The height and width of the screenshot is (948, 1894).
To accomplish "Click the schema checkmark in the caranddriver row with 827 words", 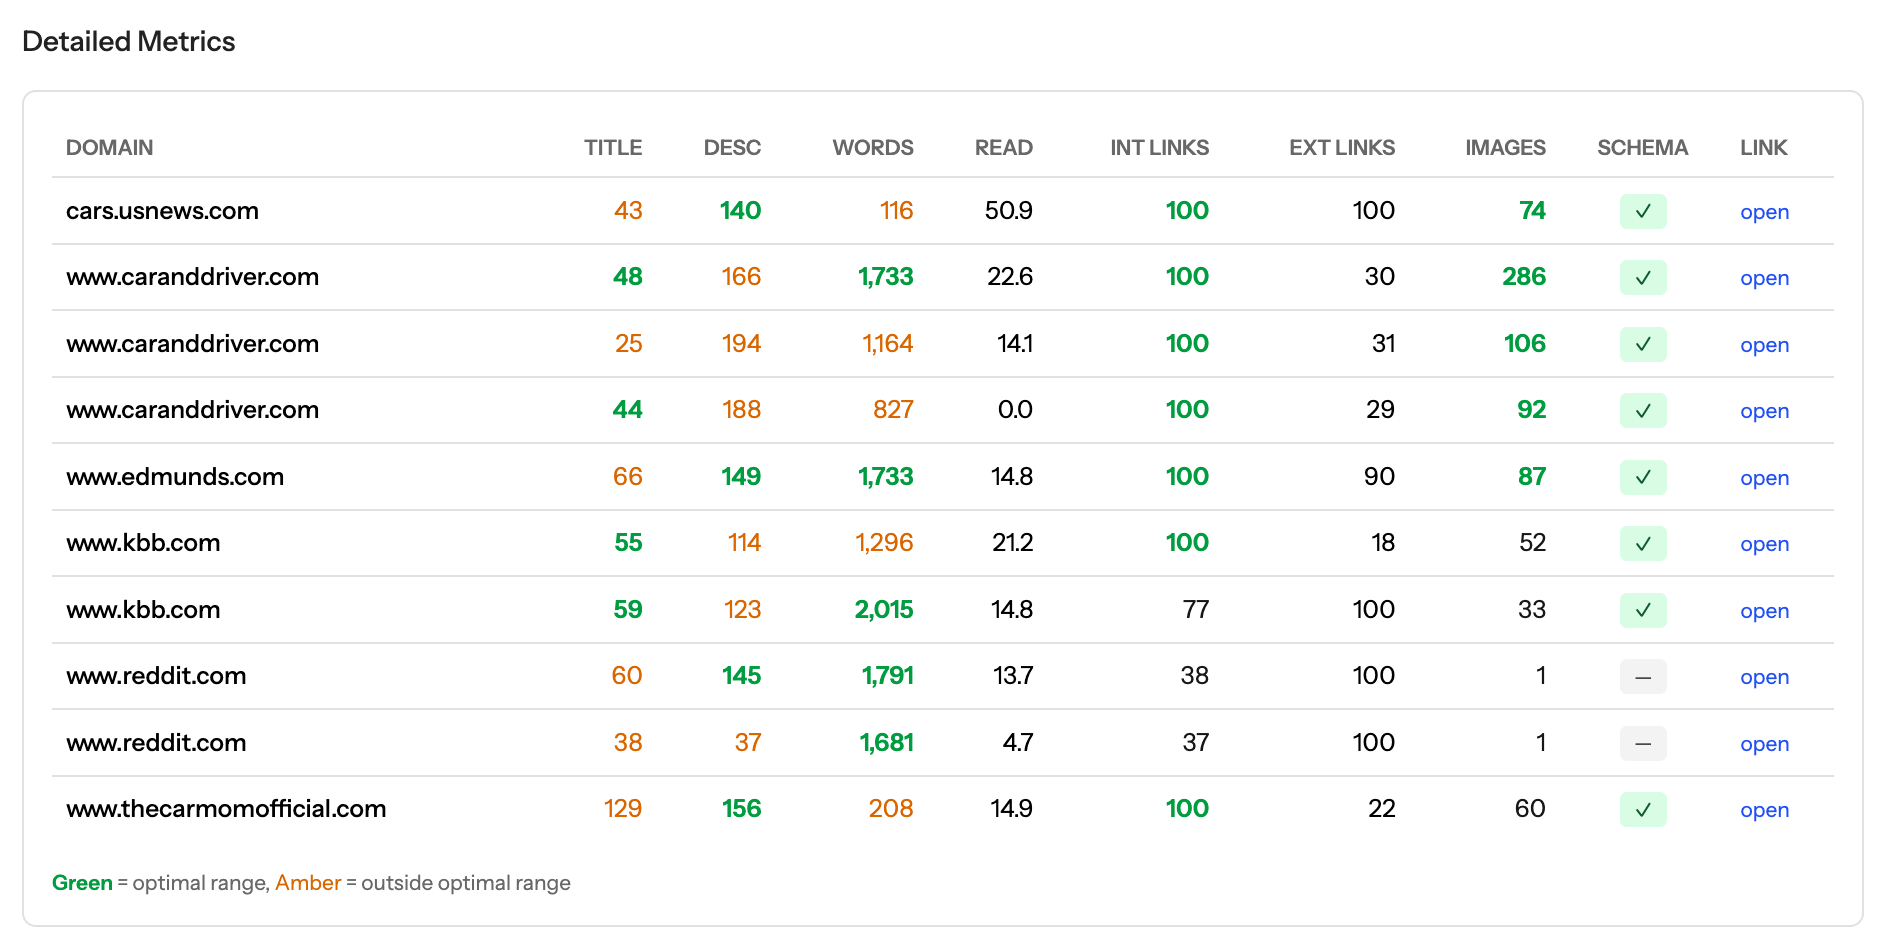I will pos(1642,411).
